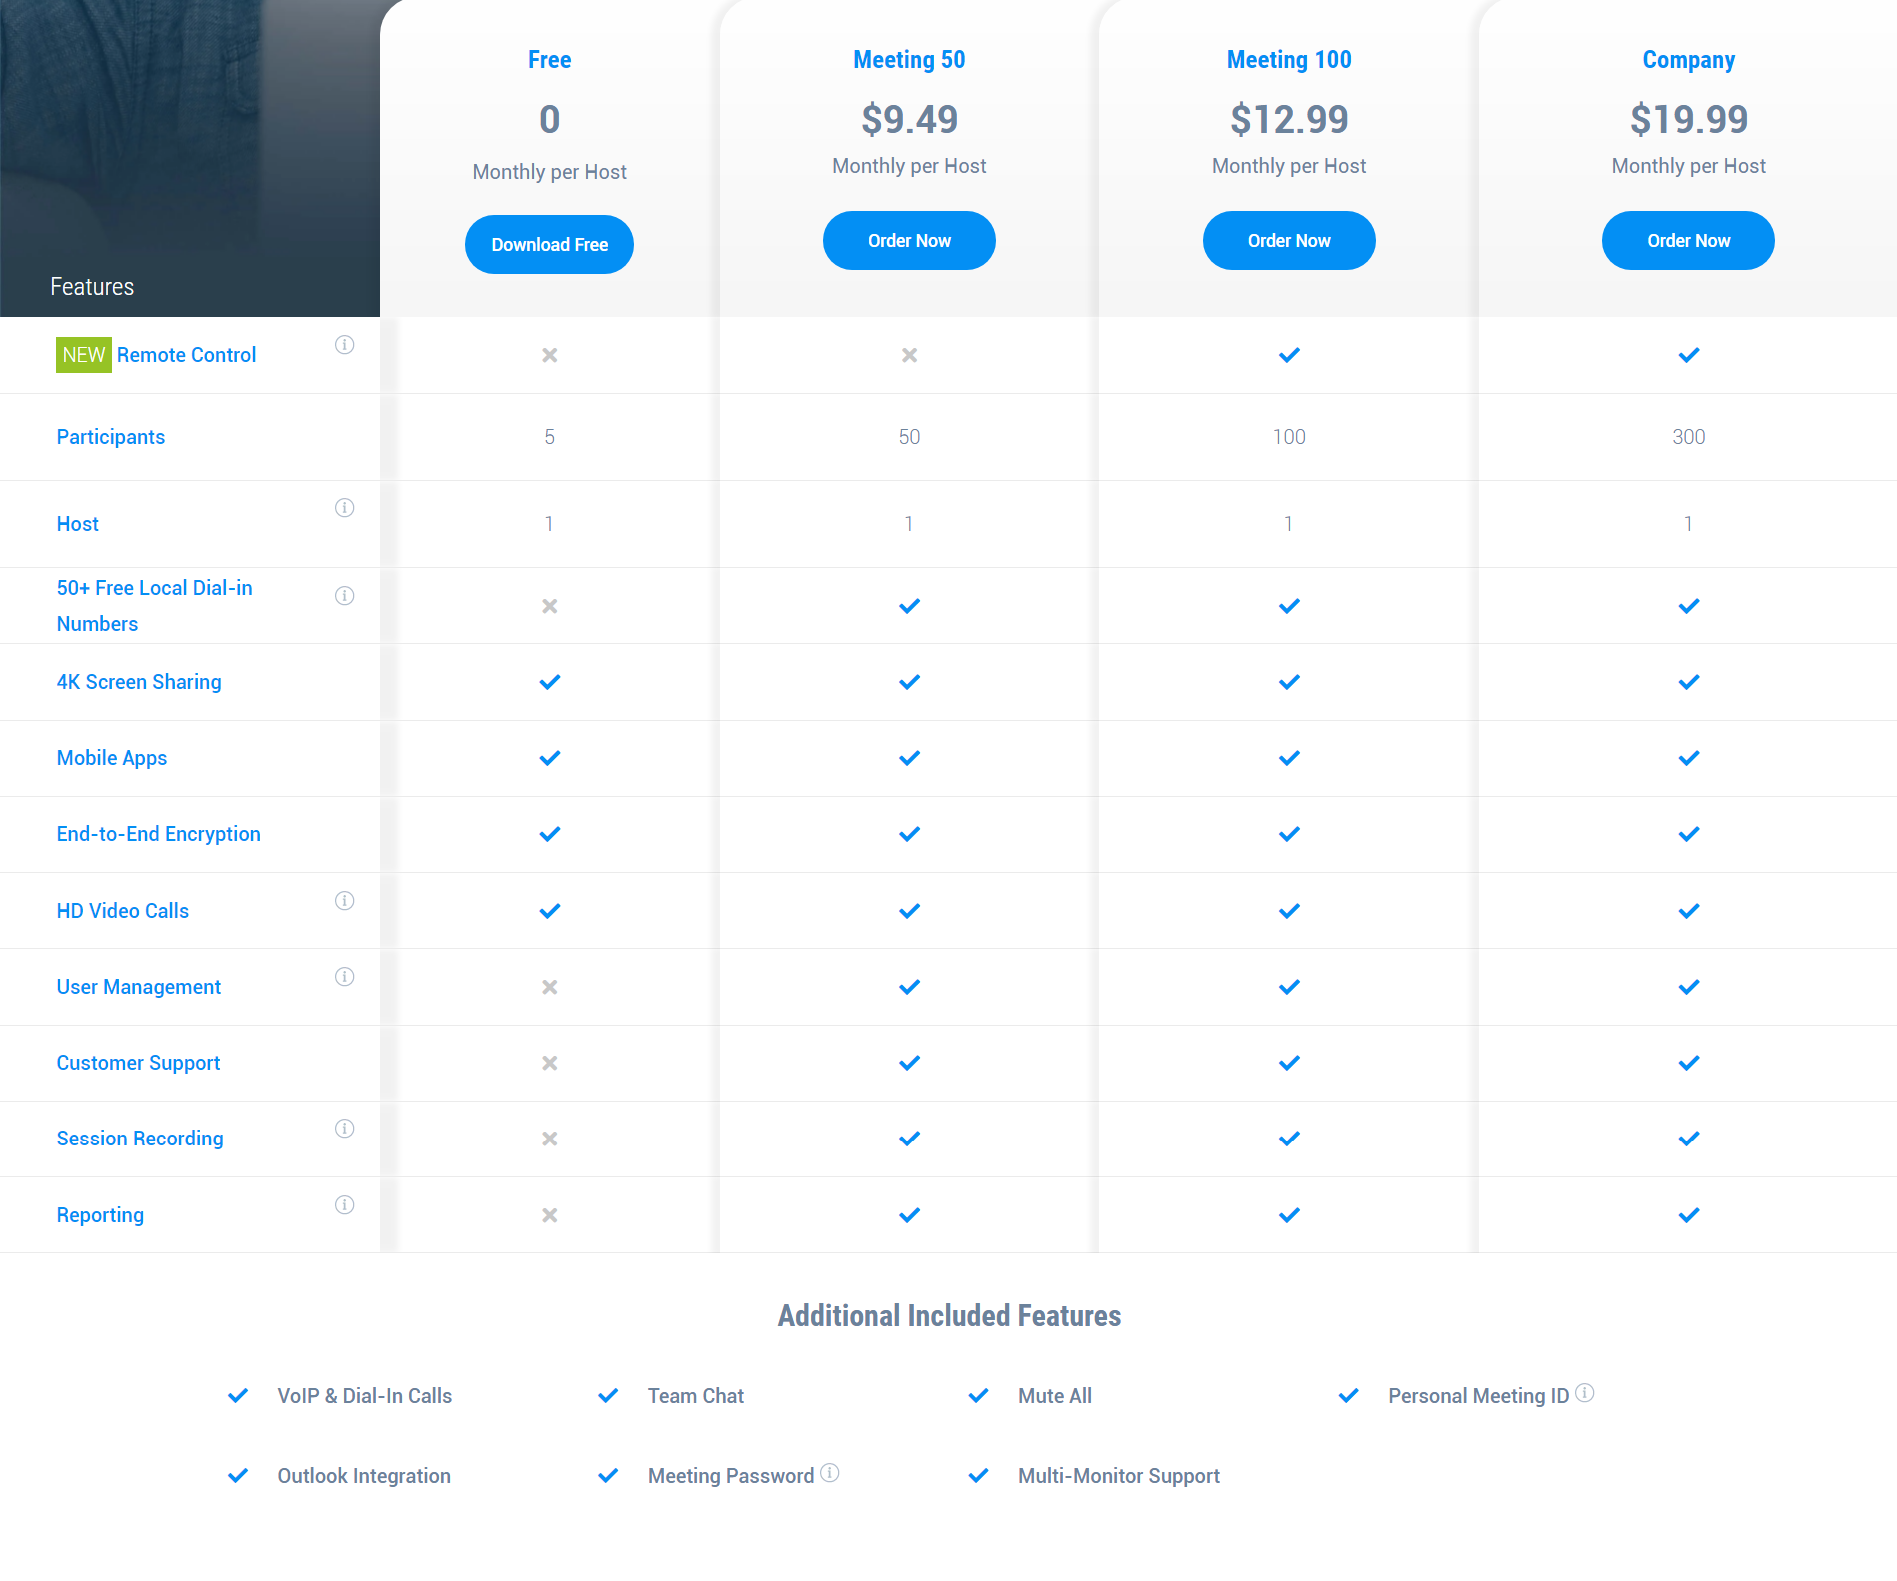Click the Dial-in Numbers cross in Free column

tap(550, 606)
